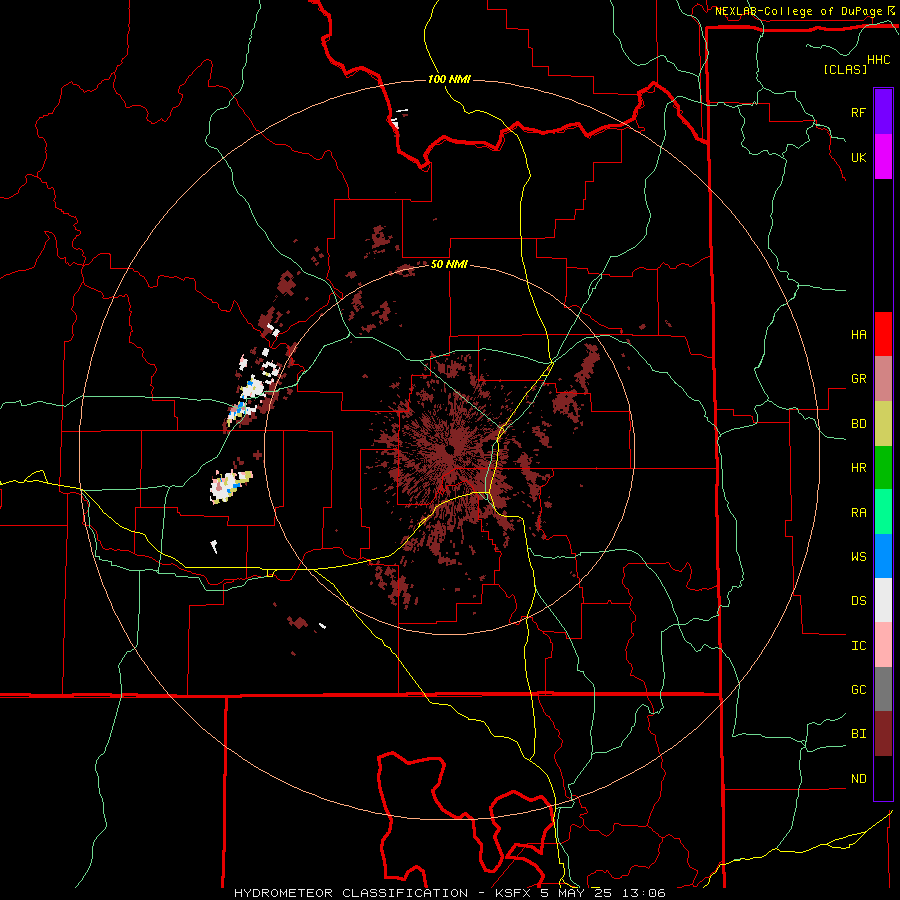Pick the HR green legend swatch
The width and height of the screenshot is (900, 900).
[x=883, y=468]
